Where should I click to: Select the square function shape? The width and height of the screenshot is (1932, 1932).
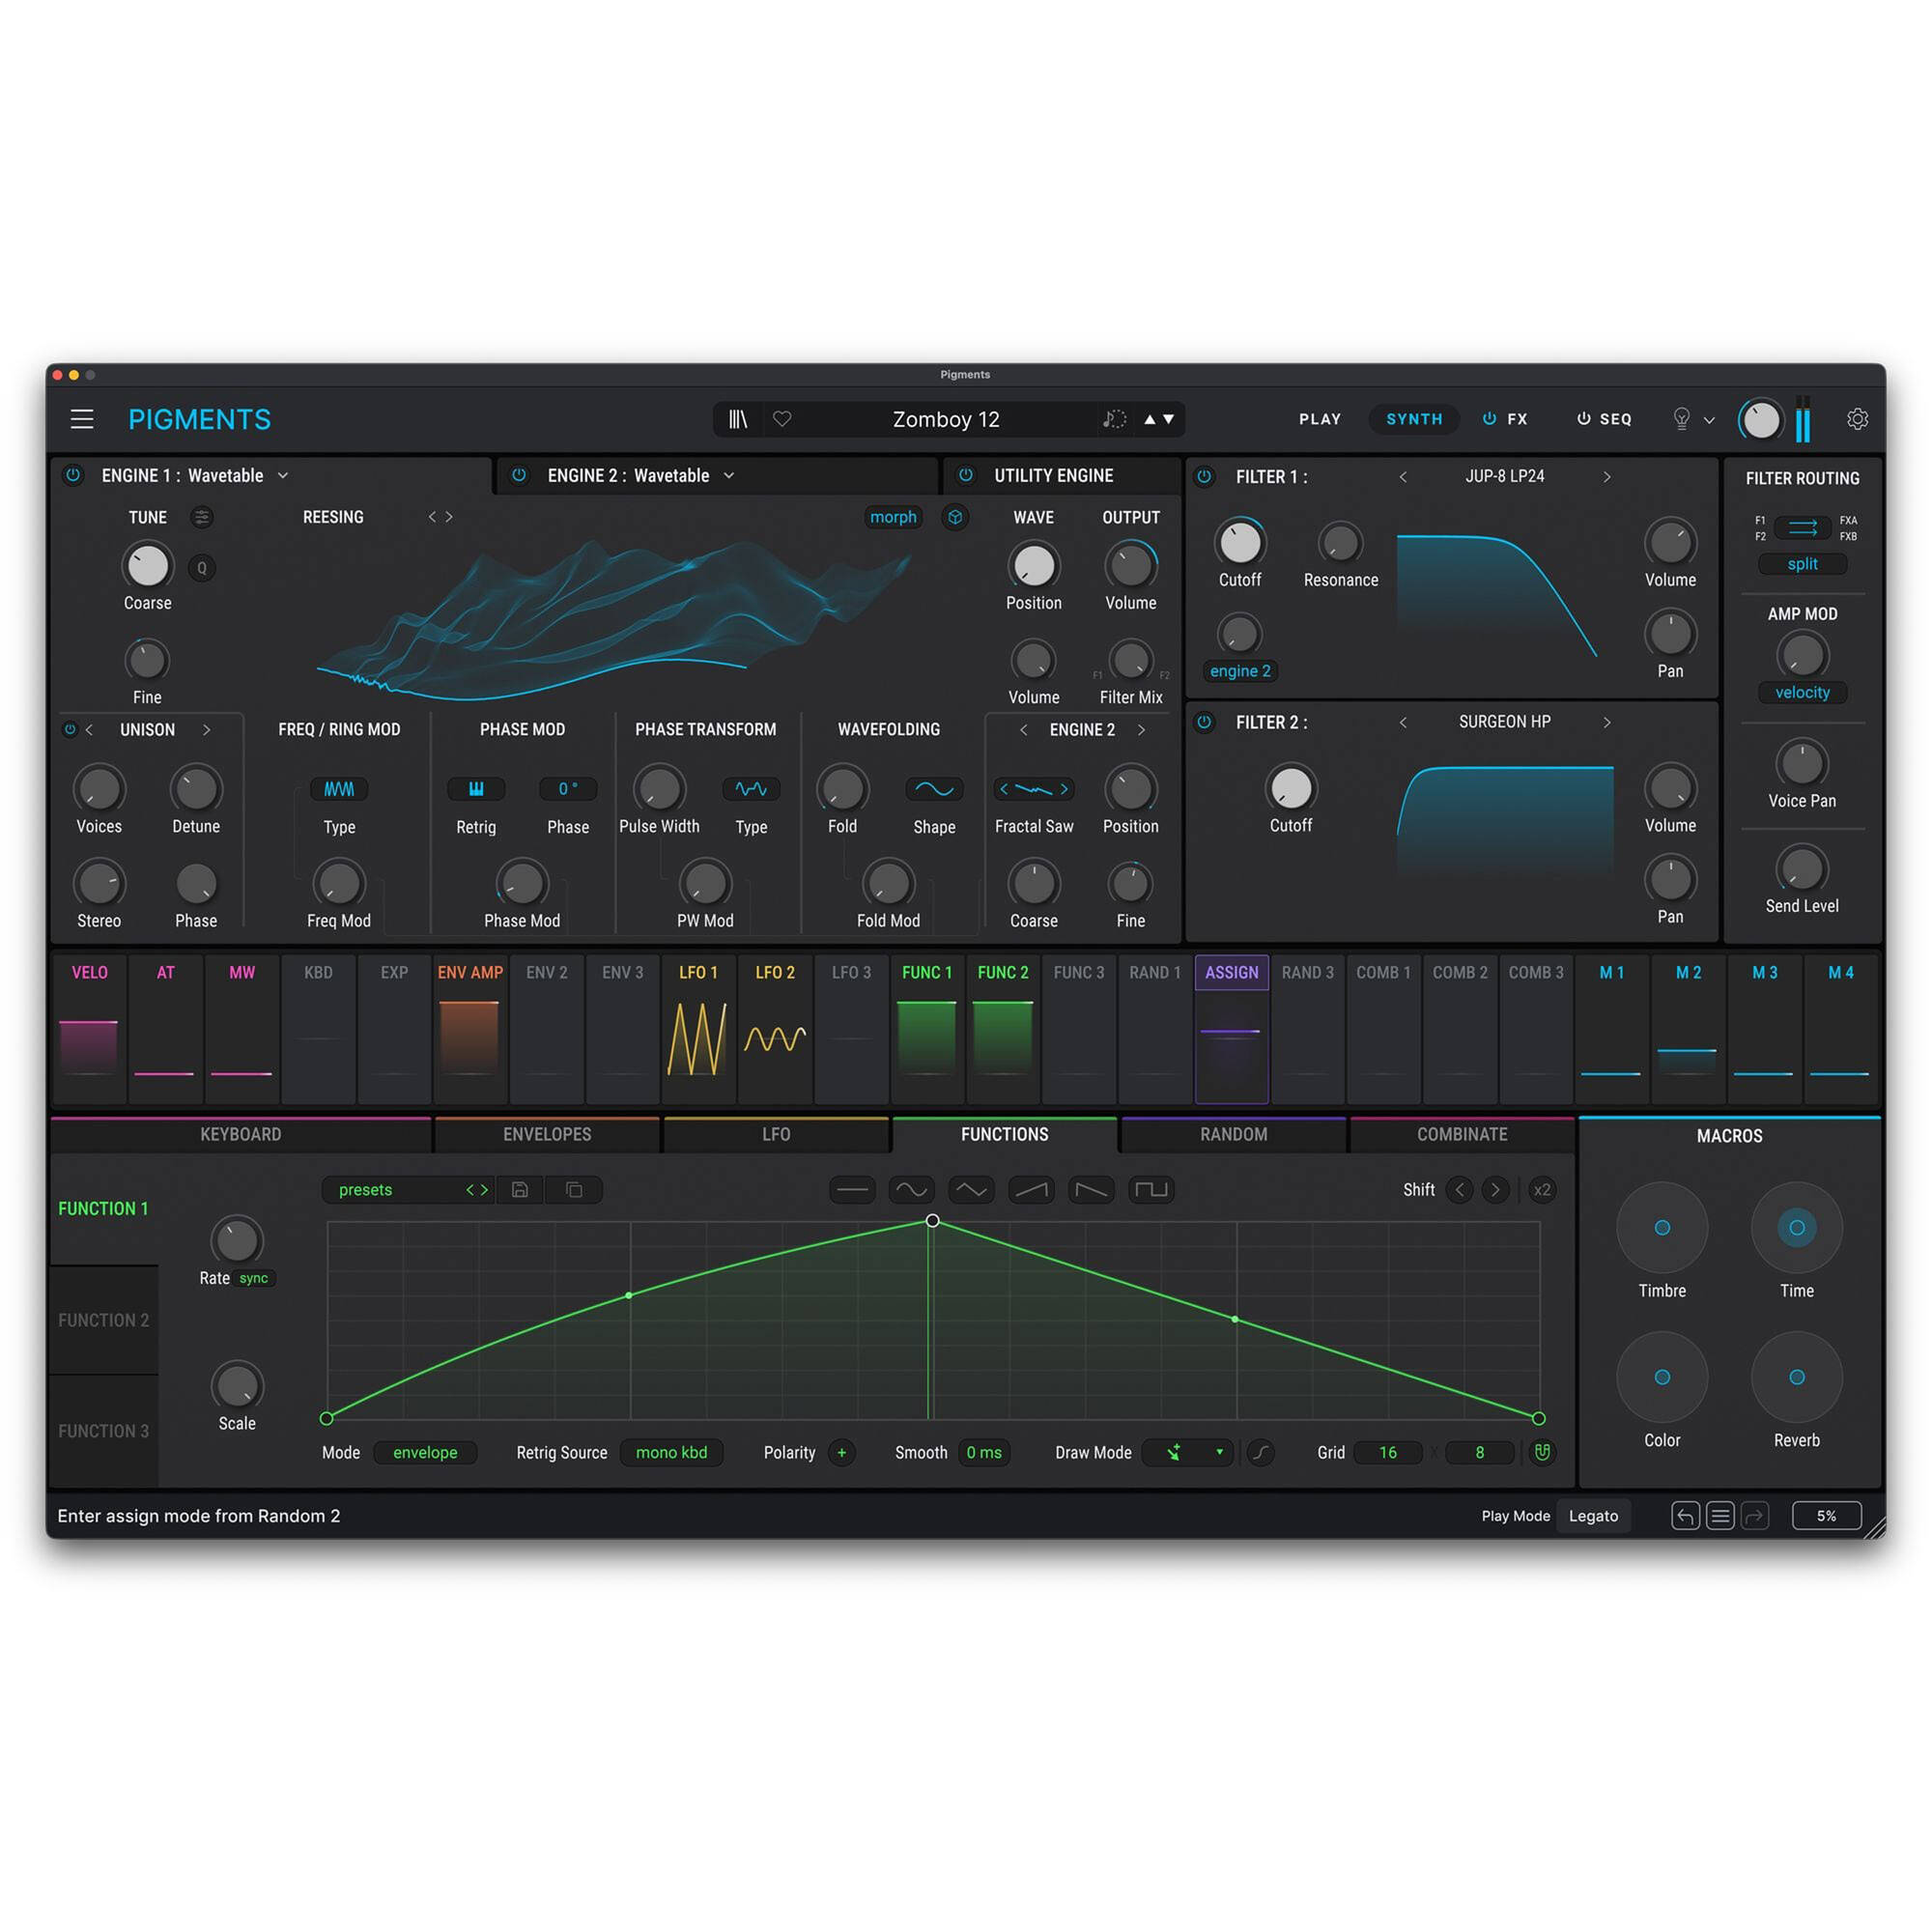[1151, 1189]
